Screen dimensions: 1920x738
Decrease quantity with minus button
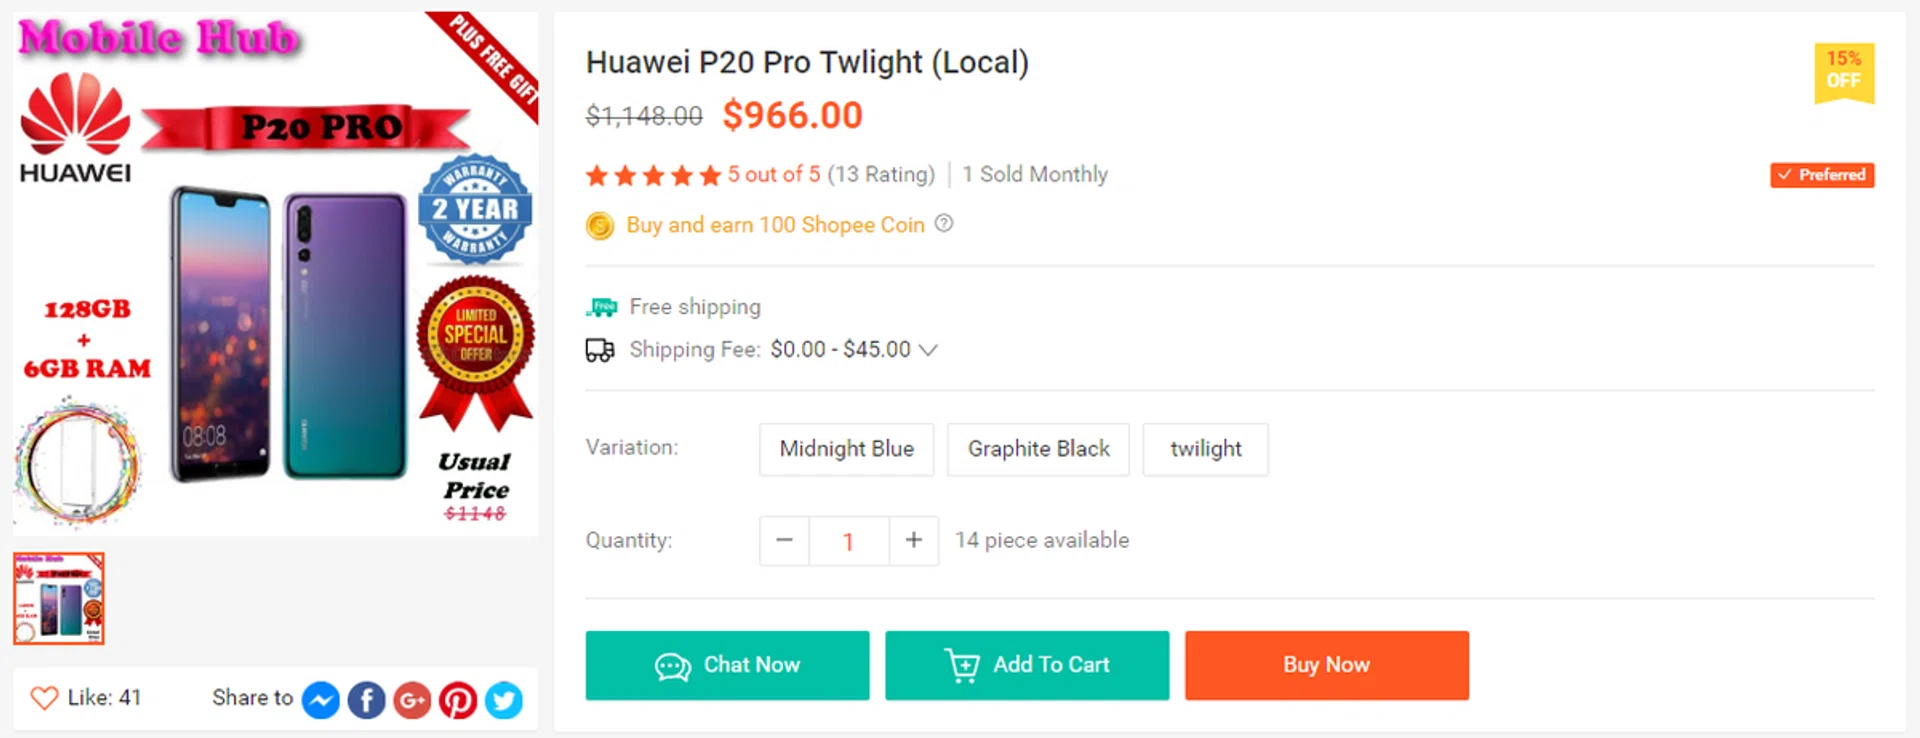(x=784, y=541)
